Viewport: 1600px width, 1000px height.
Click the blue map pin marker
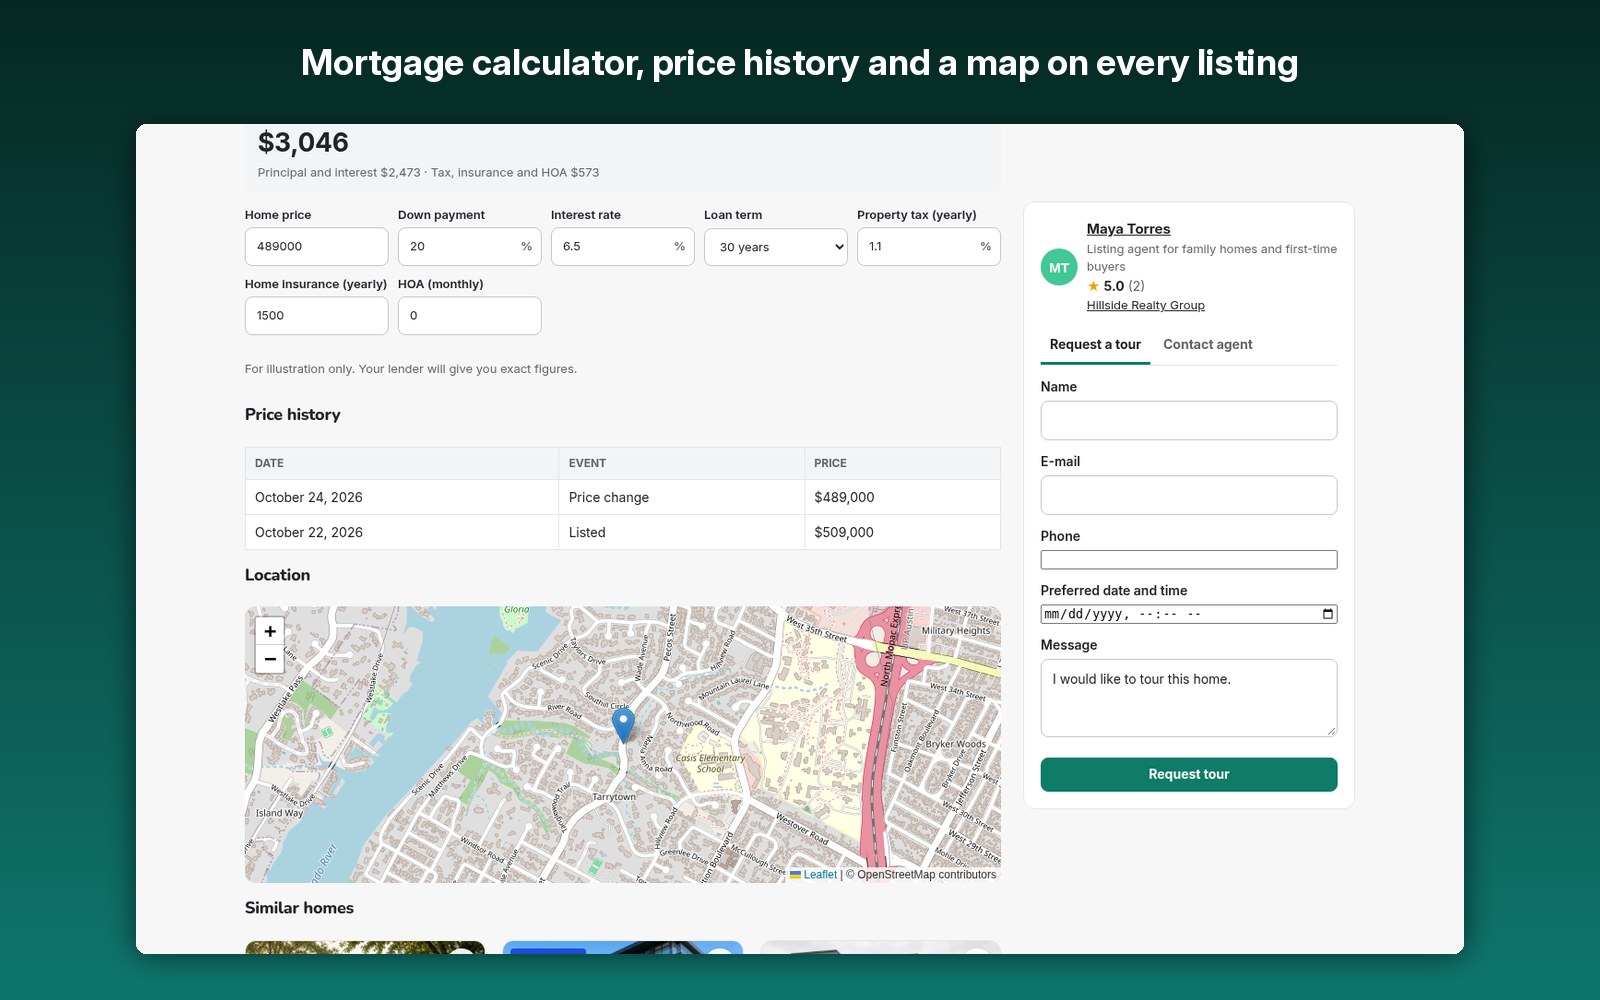coord(623,725)
